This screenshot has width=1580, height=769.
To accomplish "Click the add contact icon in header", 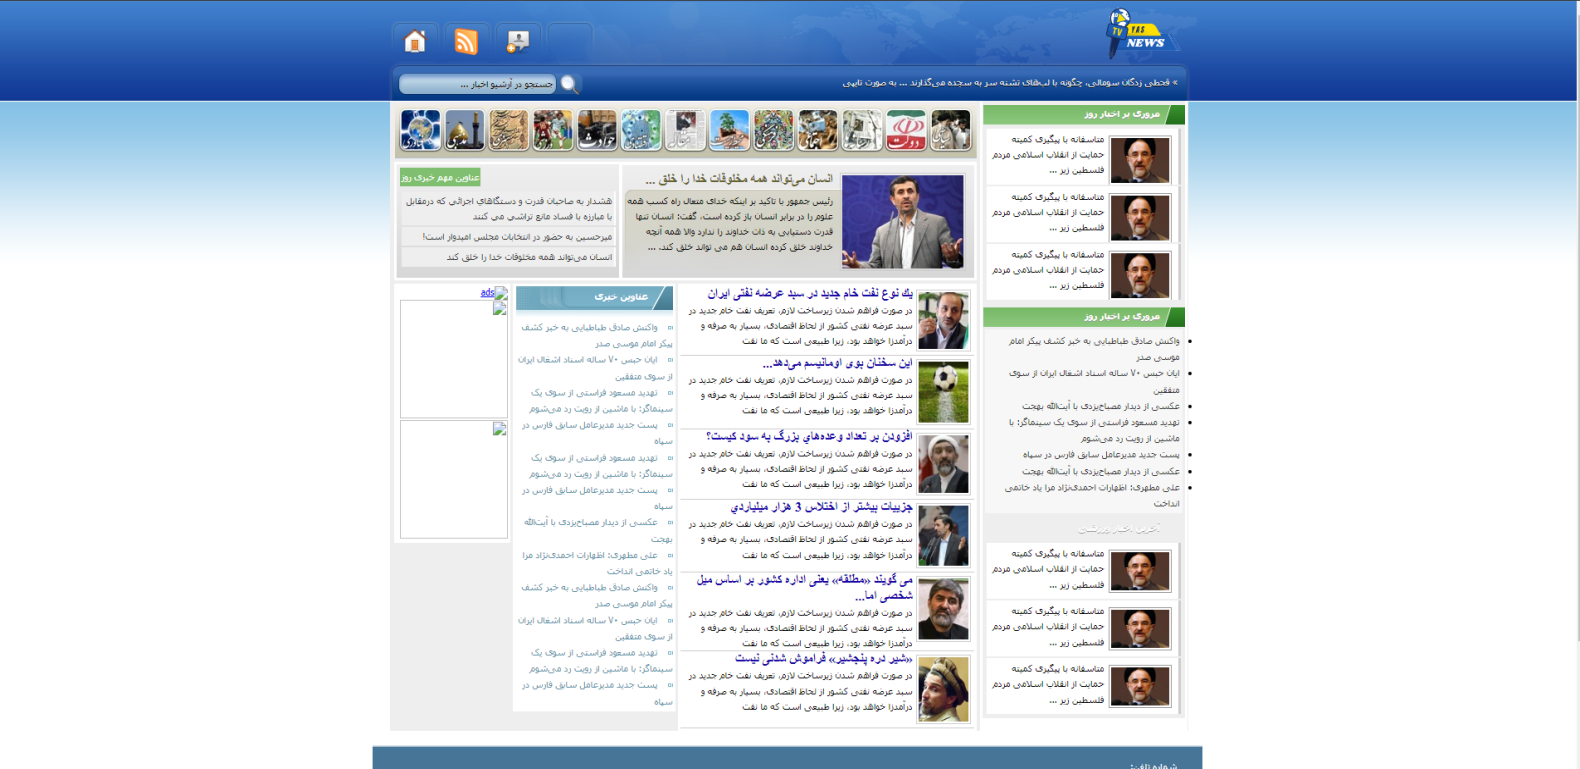I will 517,41.
